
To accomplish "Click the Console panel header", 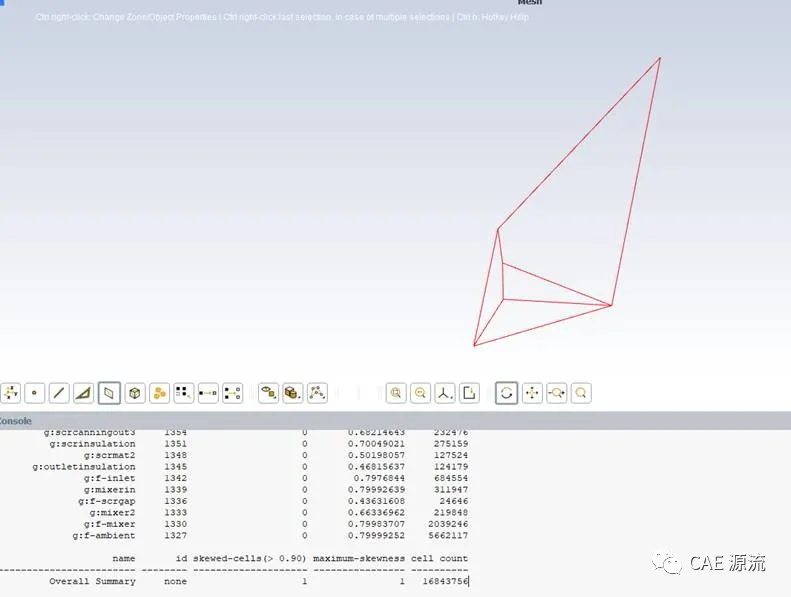I will [396, 420].
